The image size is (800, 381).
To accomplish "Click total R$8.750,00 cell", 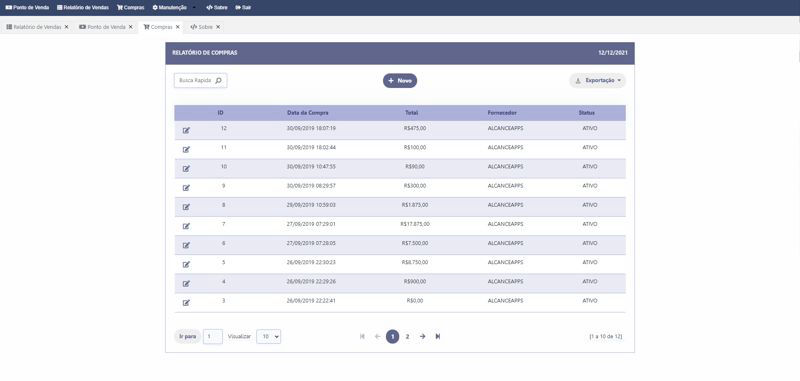I will pos(415,262).
